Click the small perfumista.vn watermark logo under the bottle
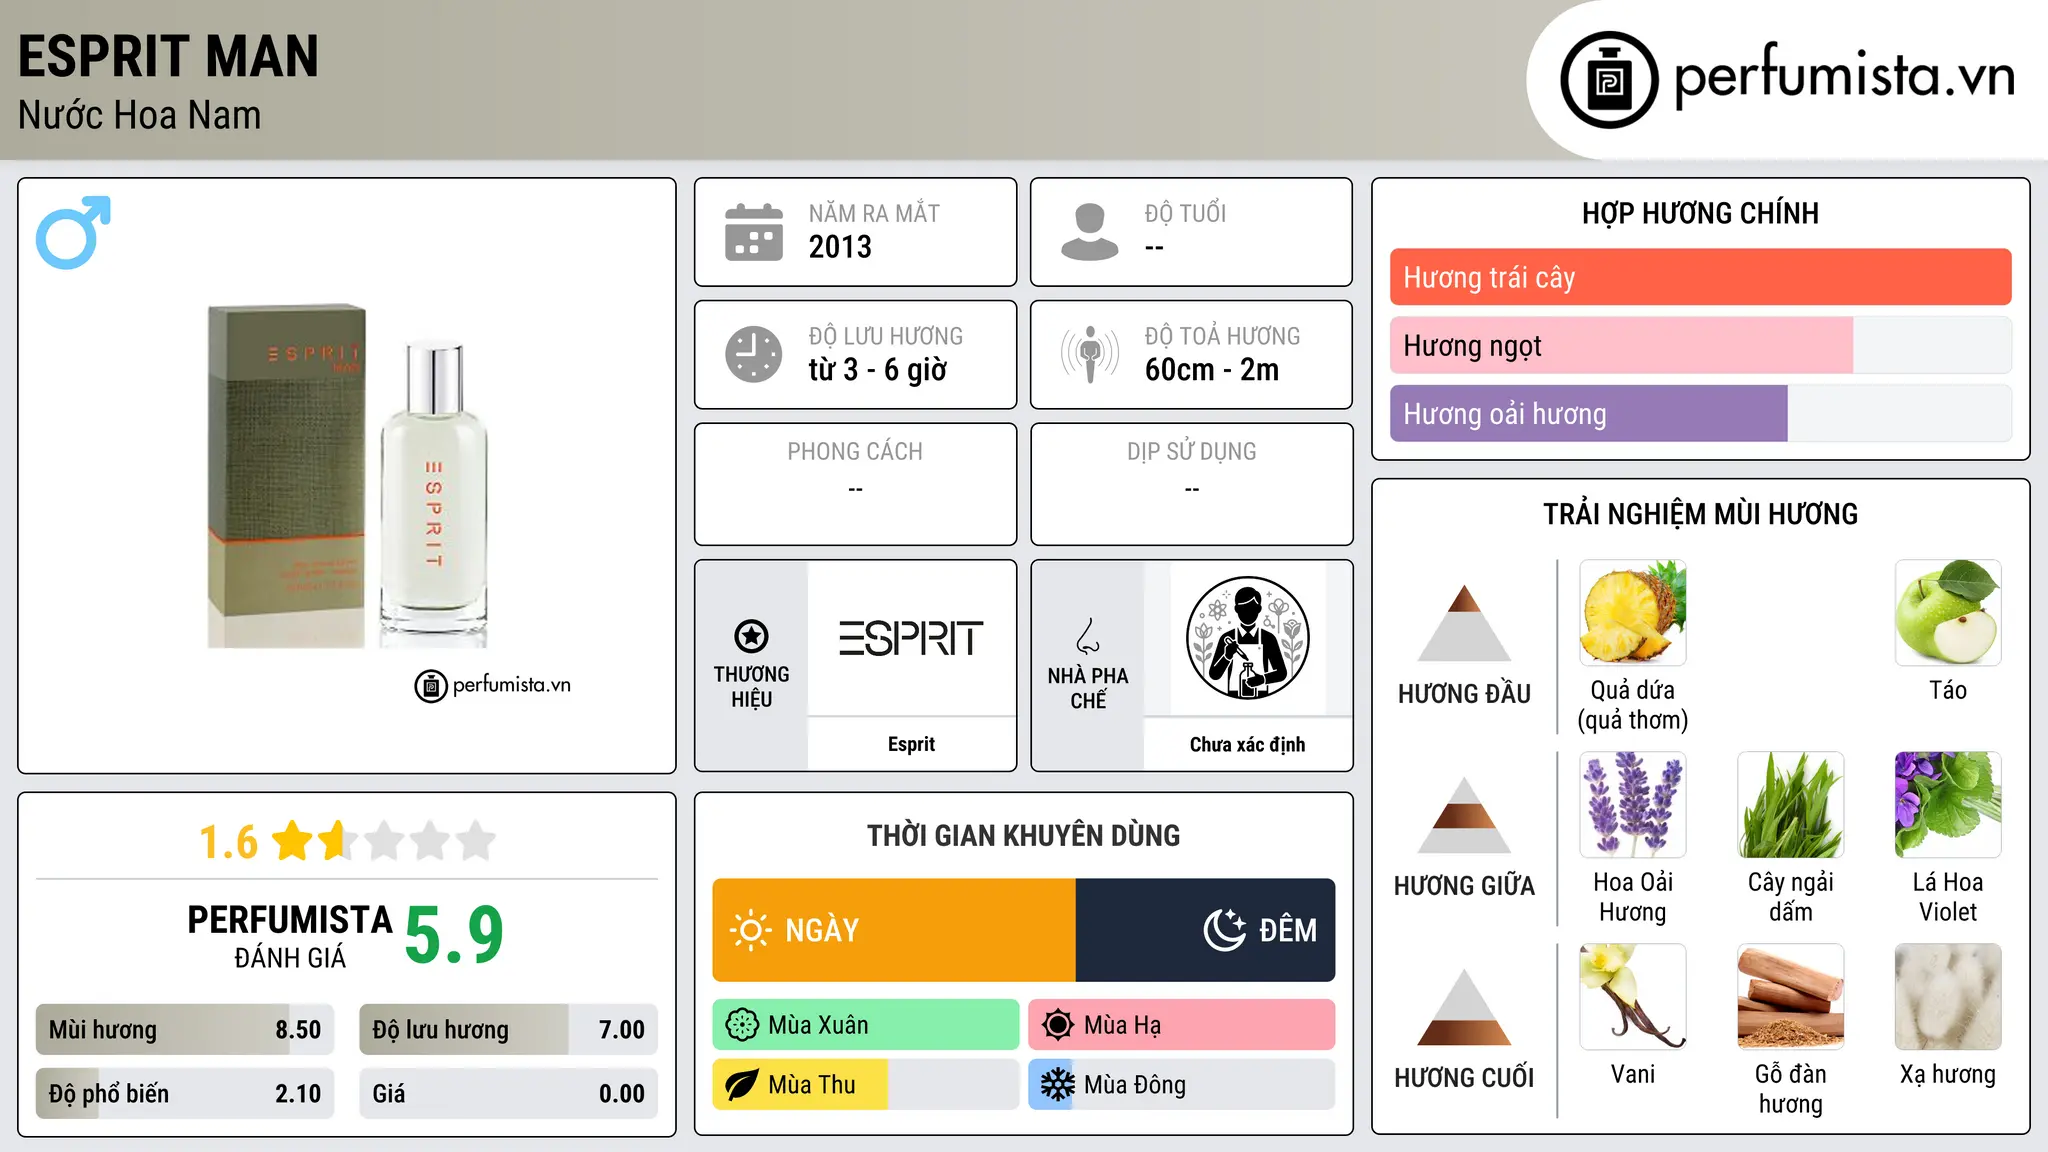Image resolution: width=2048 pixels, height=1152 pixels. [492, 685]
